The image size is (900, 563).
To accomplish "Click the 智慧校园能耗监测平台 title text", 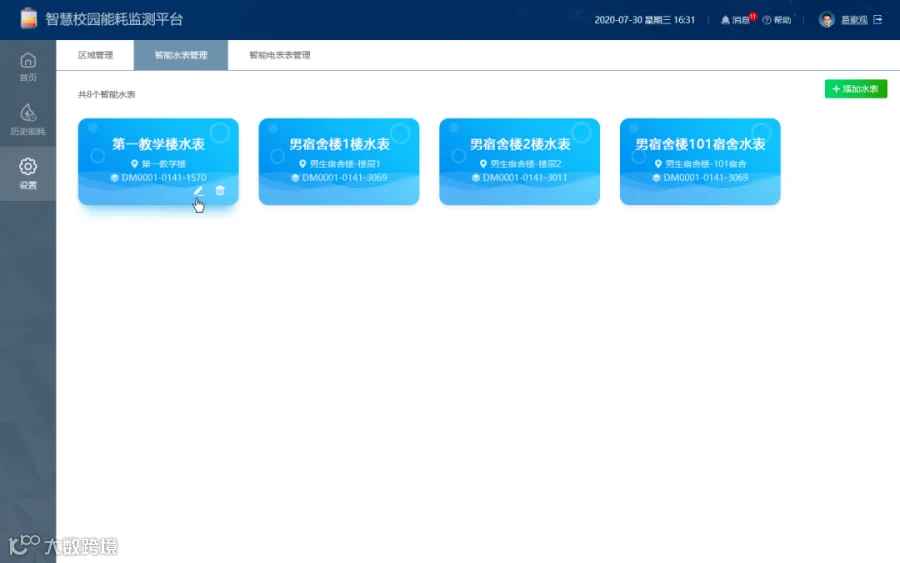I will 114,19.
